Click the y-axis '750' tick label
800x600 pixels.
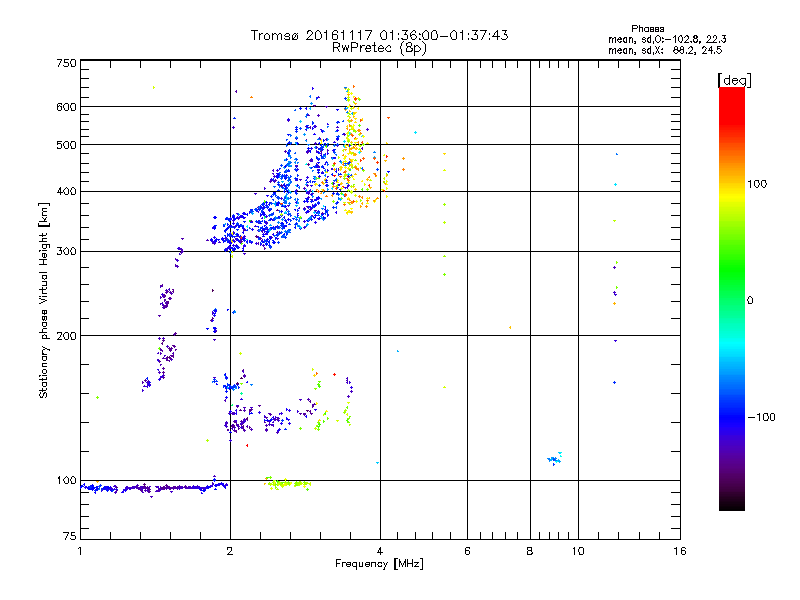coord(66,64)
